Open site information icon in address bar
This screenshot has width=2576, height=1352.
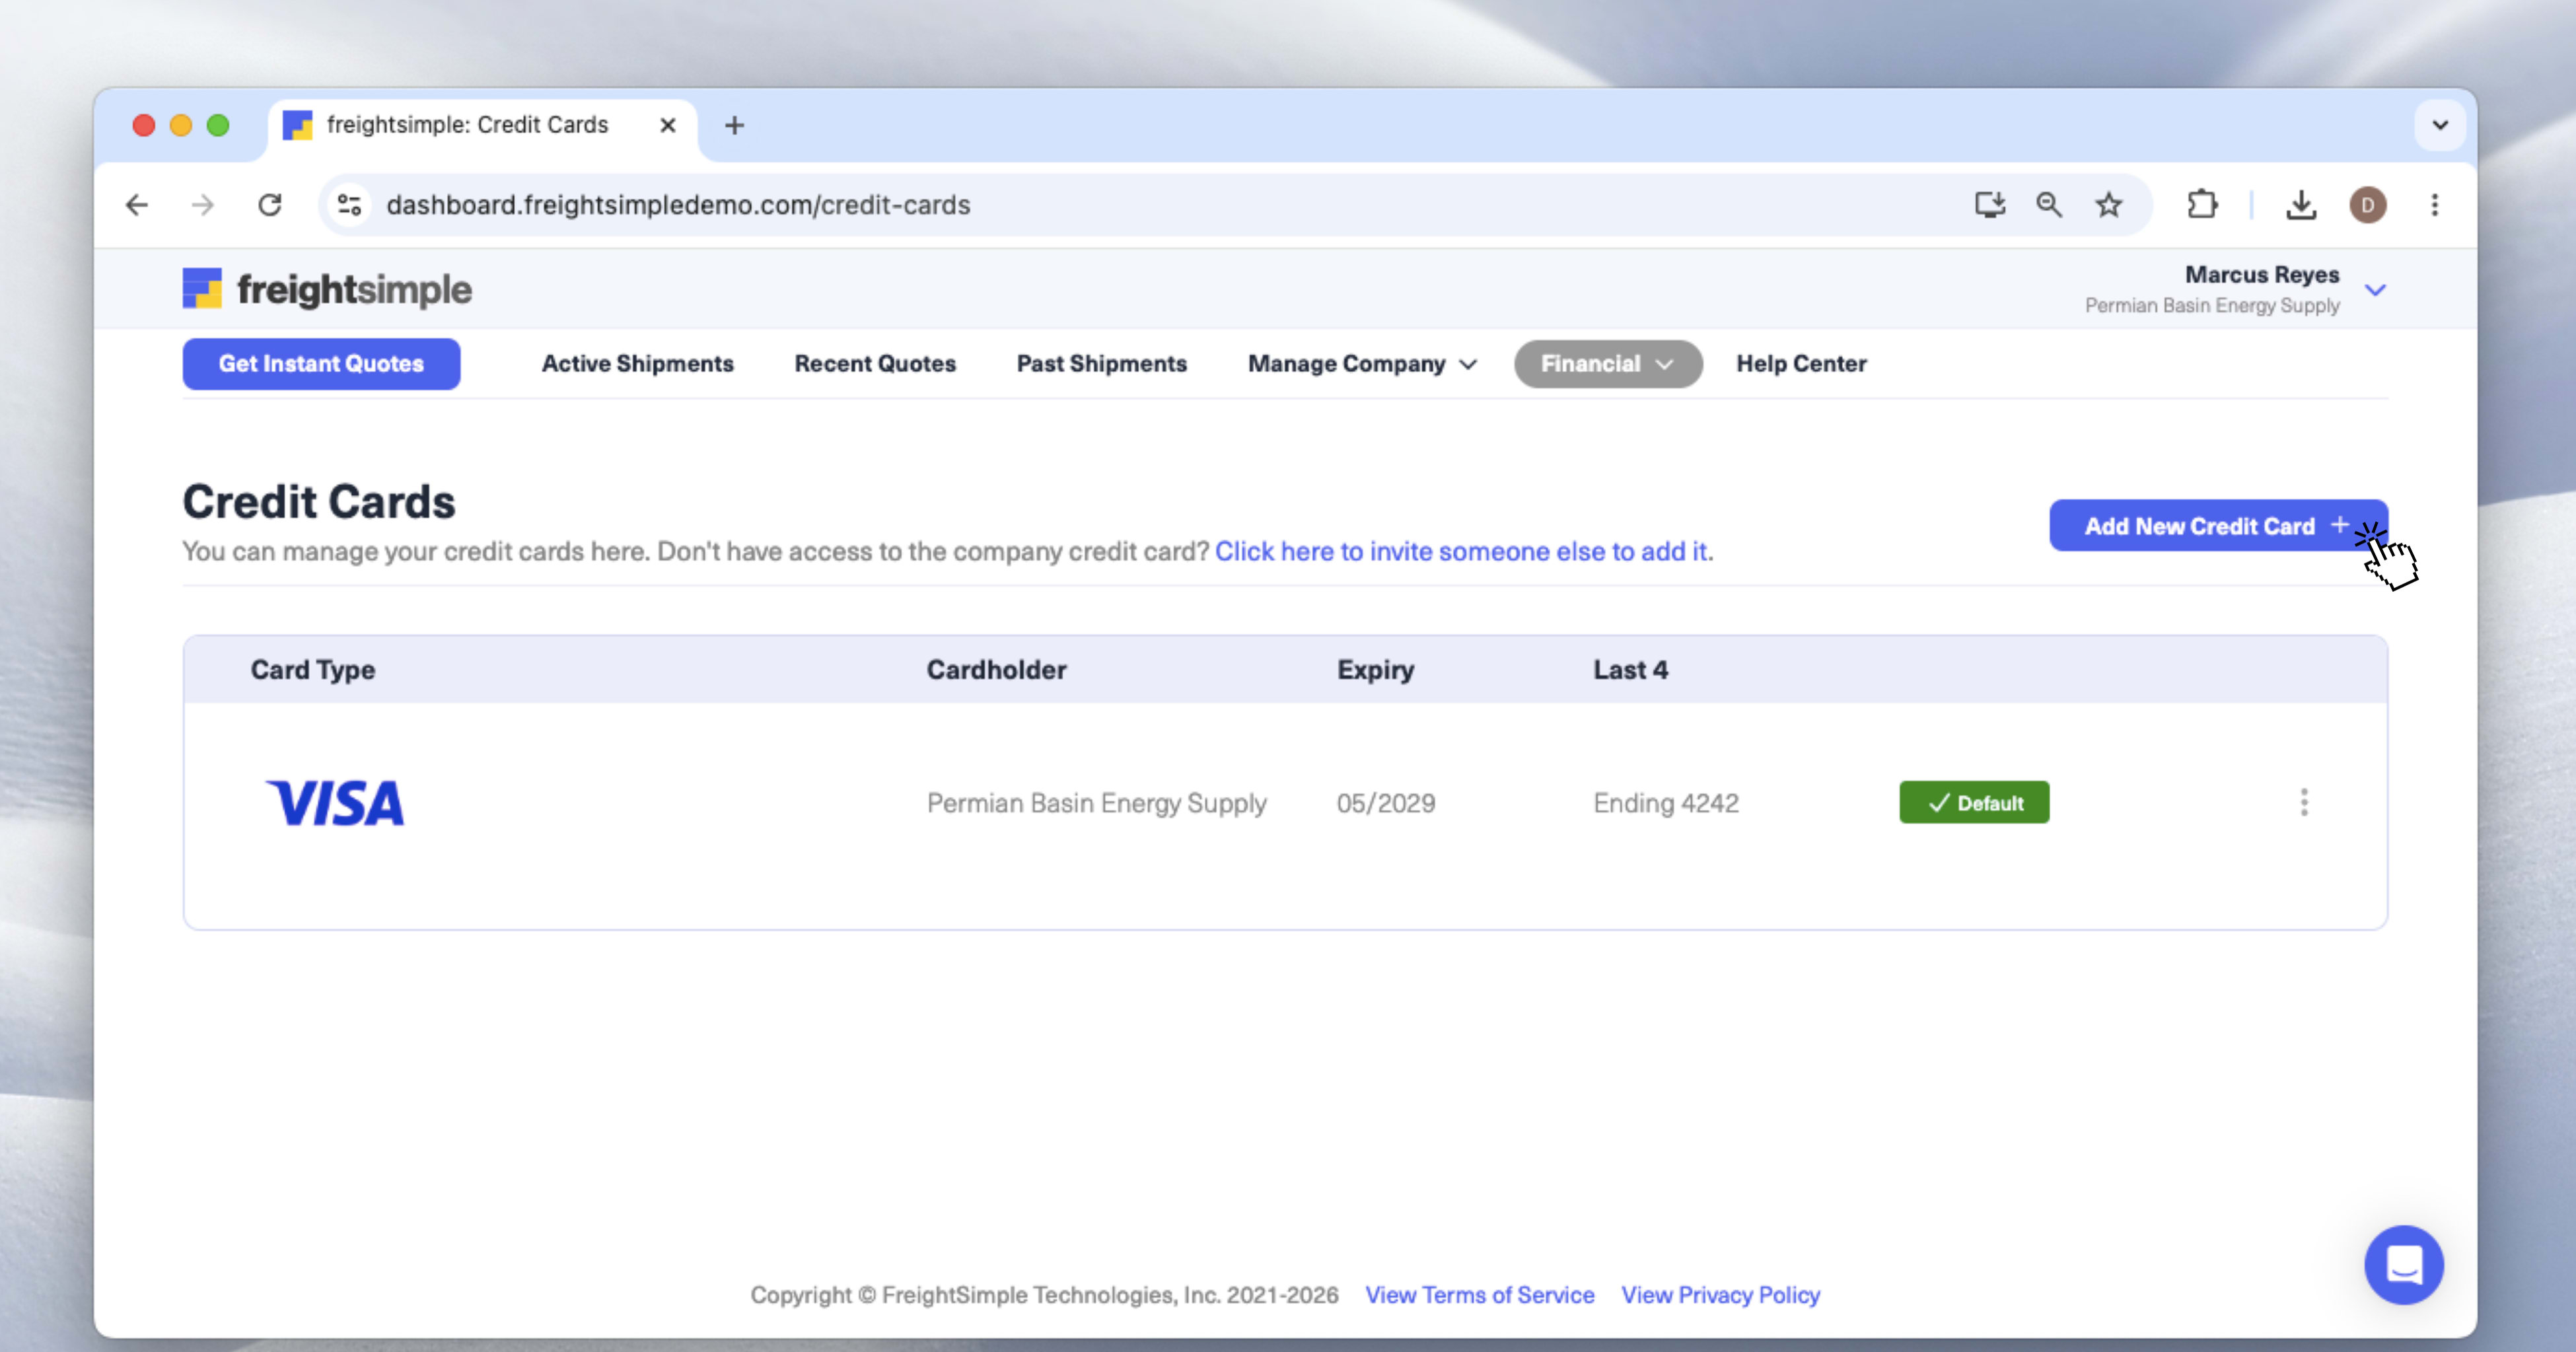[x=349, y=205]
